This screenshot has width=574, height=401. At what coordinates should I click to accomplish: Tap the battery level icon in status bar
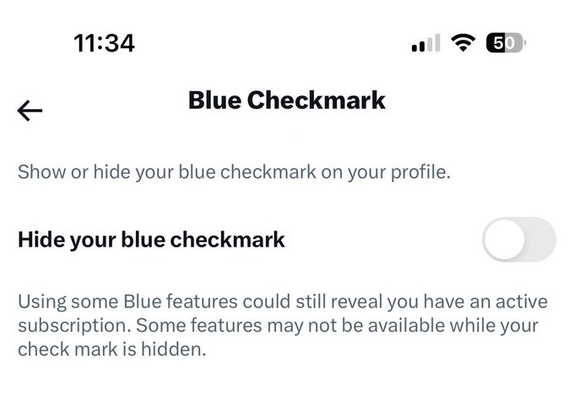tap(506, 43)
